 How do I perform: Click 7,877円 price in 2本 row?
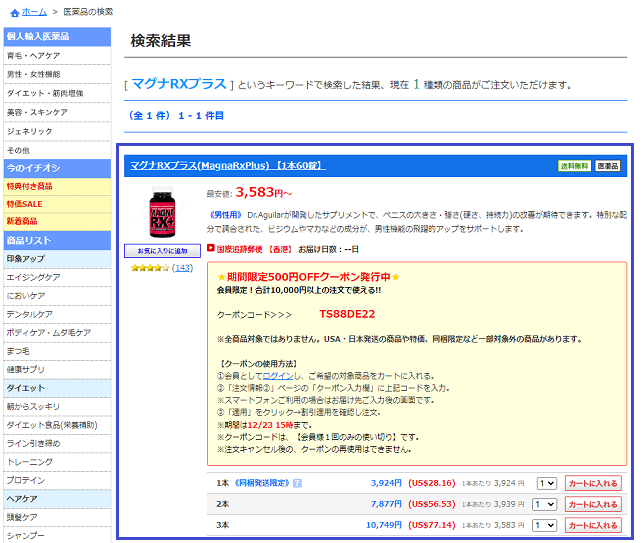pyautogui.click(x=386, y=504)
